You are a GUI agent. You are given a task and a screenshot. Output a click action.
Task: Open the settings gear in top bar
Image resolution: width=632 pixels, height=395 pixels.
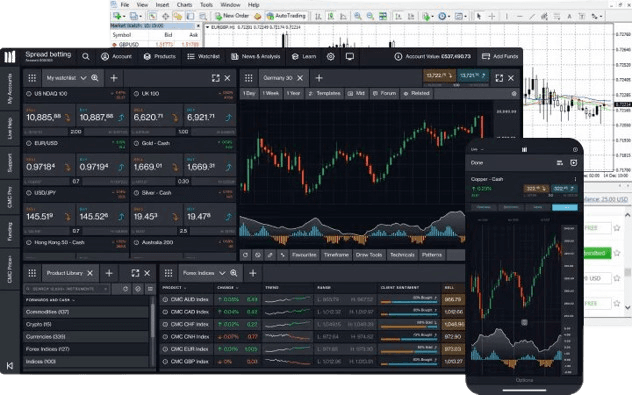click(331, 57)
